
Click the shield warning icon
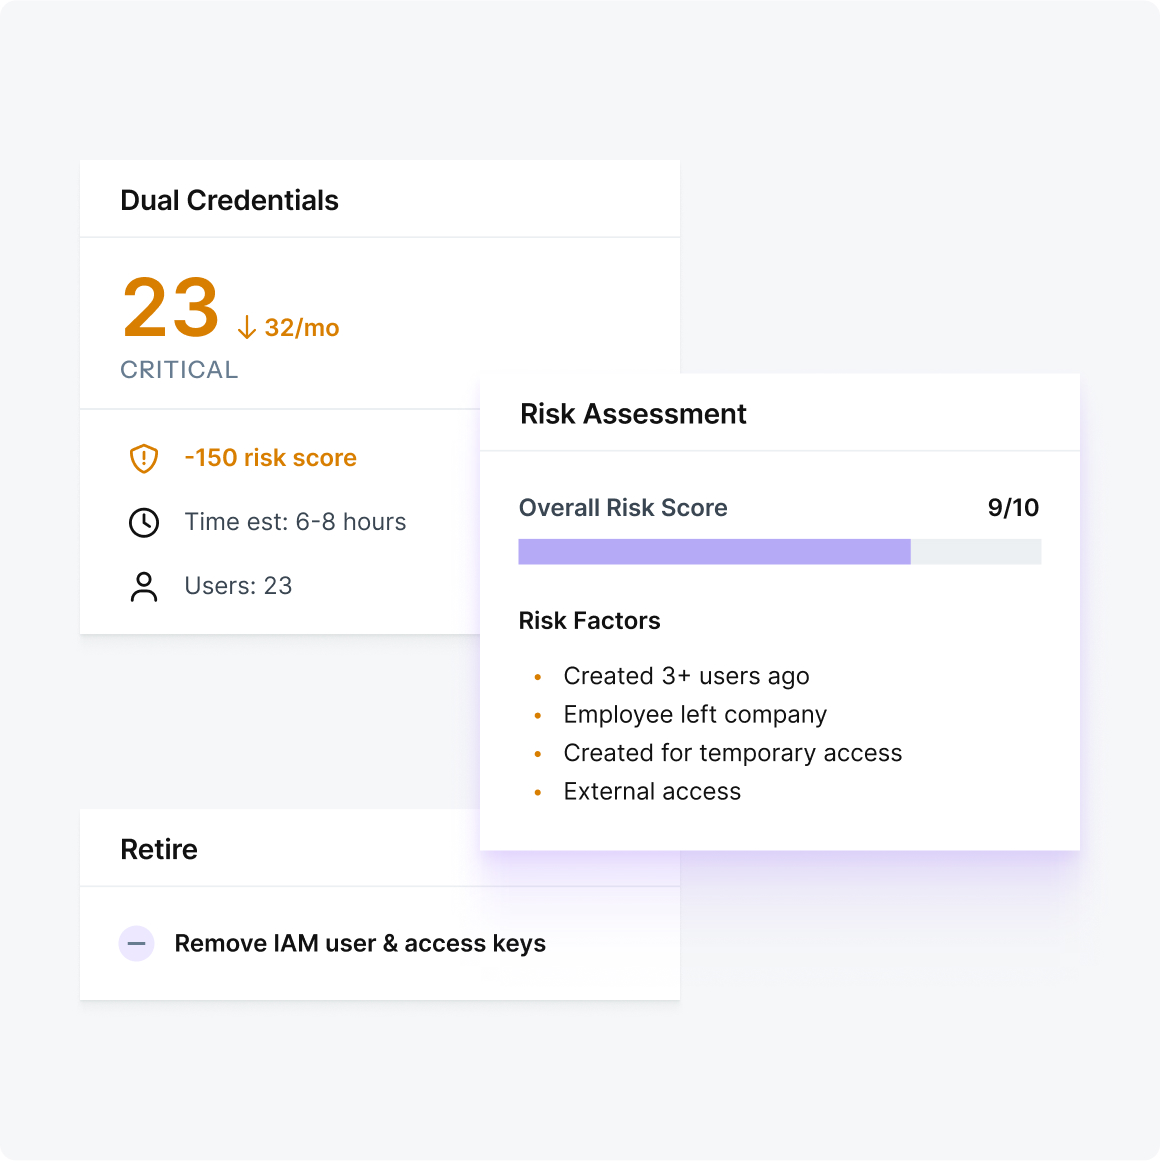144,459
